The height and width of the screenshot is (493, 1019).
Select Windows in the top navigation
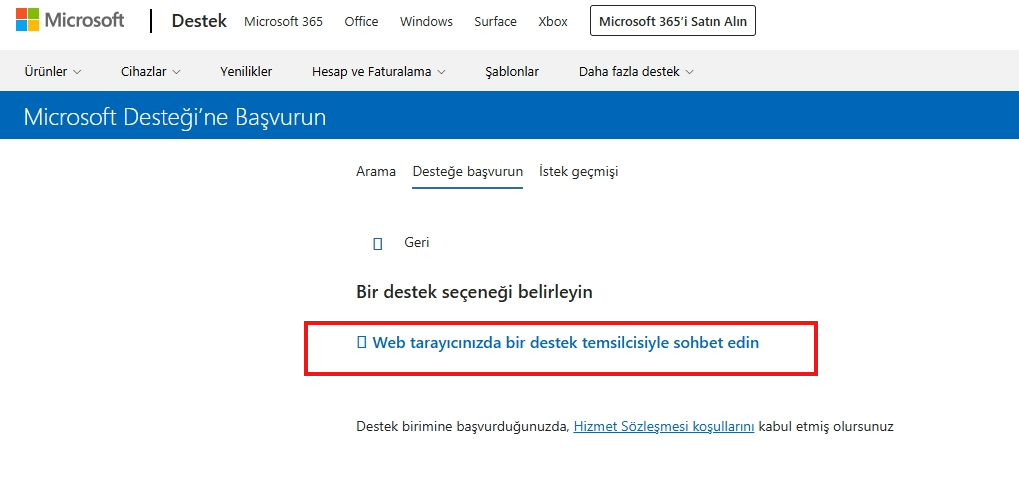click(426, 21)
